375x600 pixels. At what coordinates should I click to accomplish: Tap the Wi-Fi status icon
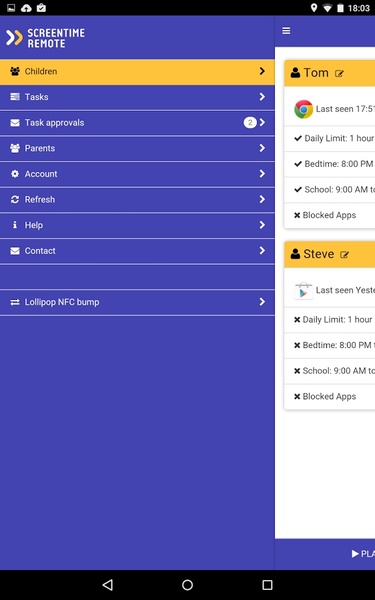pyautogui.click(x=327, y=8)
